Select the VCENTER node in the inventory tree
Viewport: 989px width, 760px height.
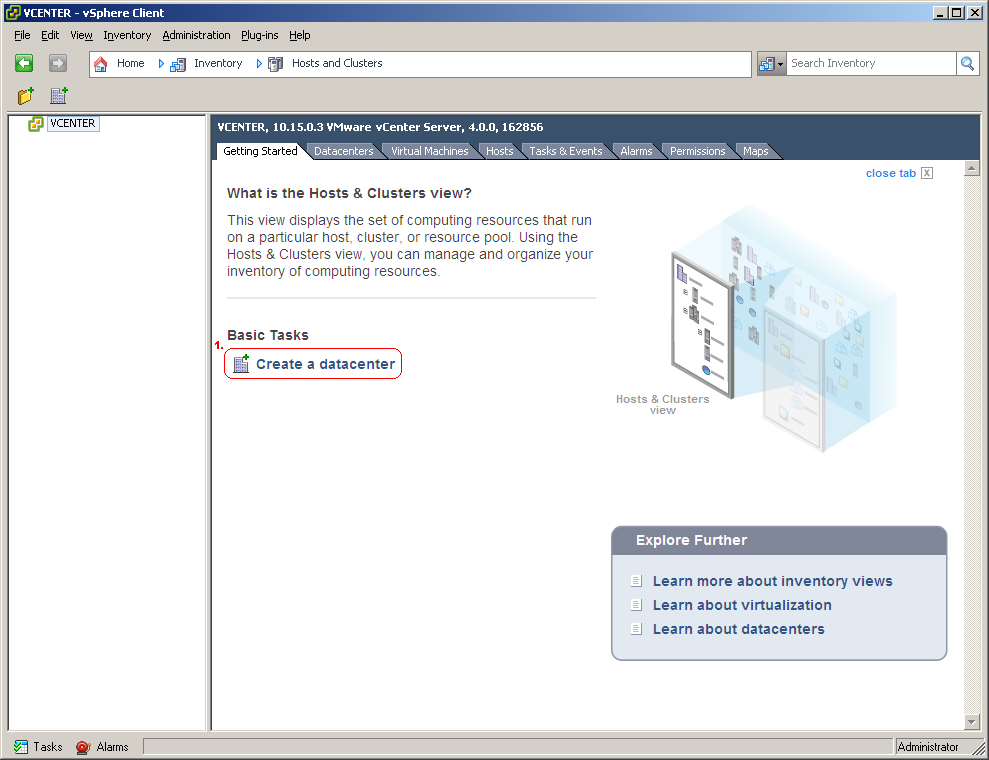[x=73, y=124]
